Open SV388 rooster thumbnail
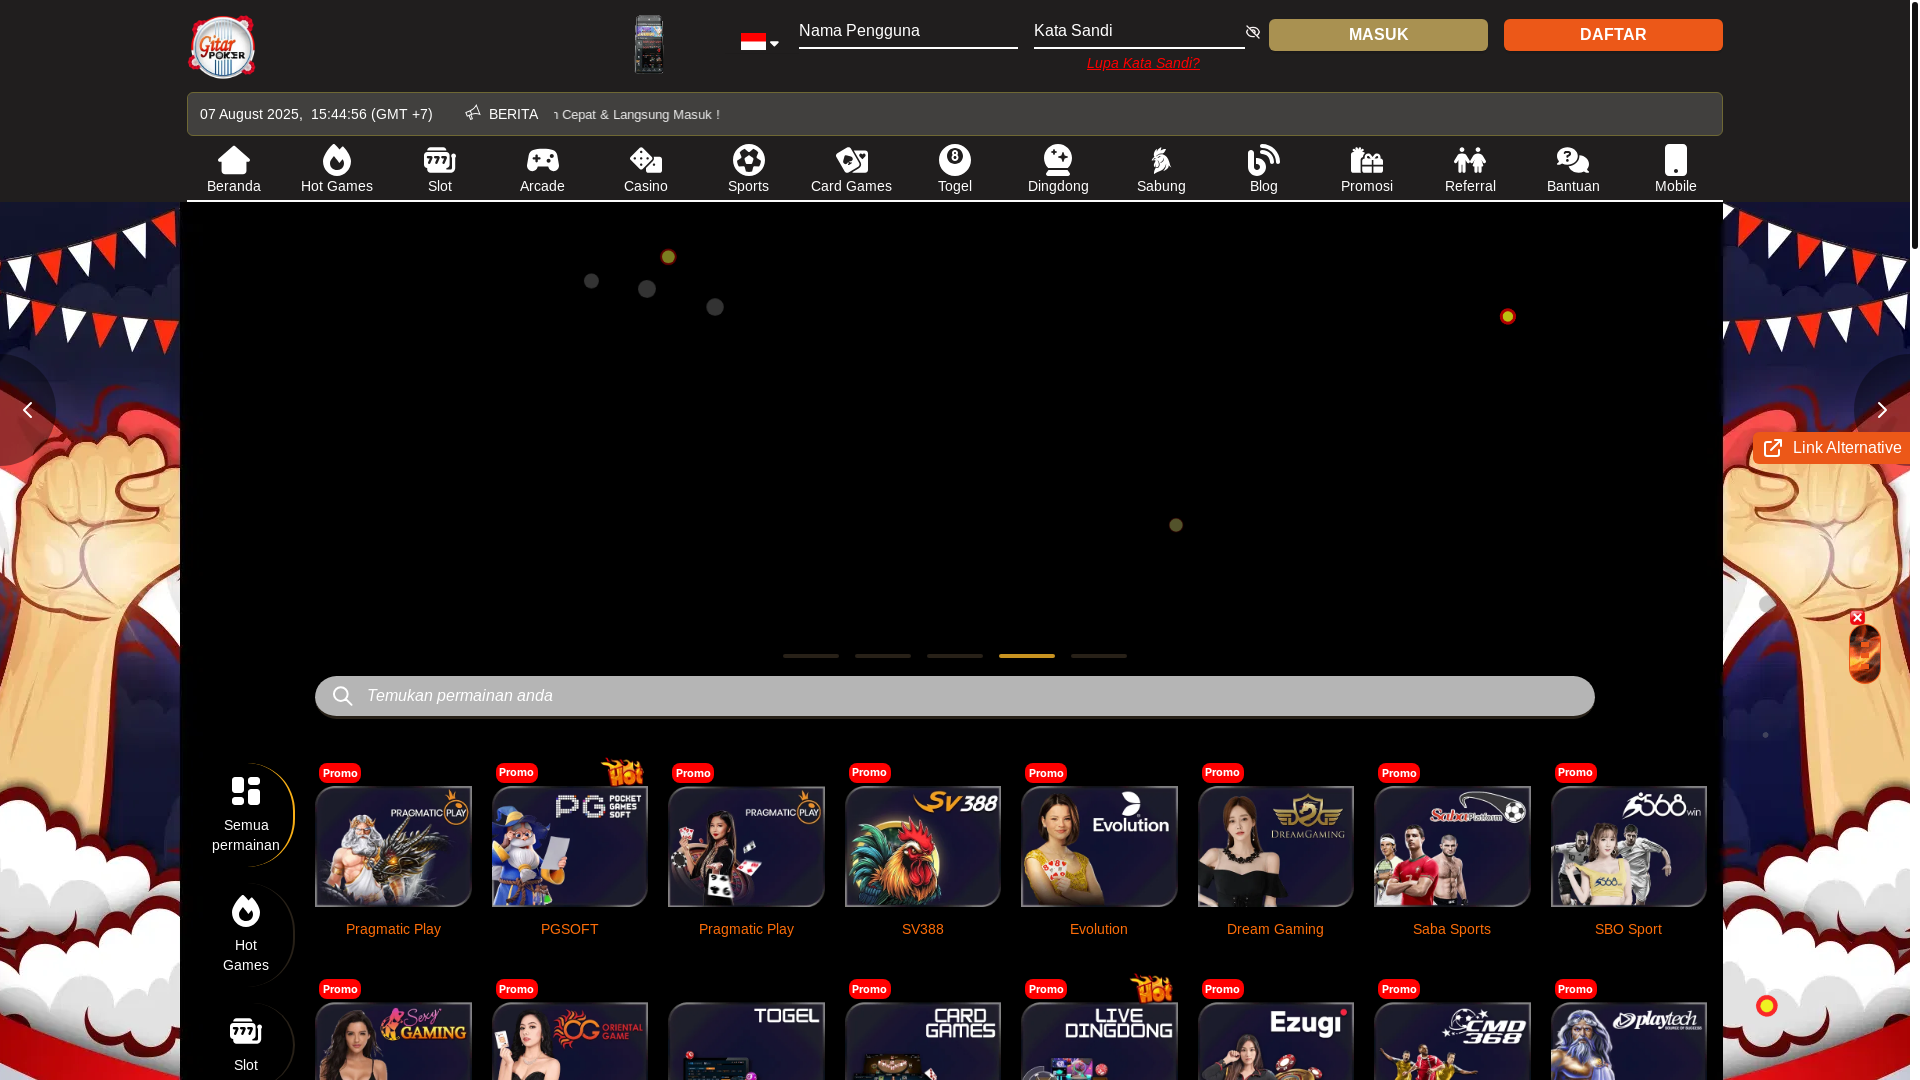Viewport: 1920px width, 1080px height. pyautogui.click(x=923, y=846)
